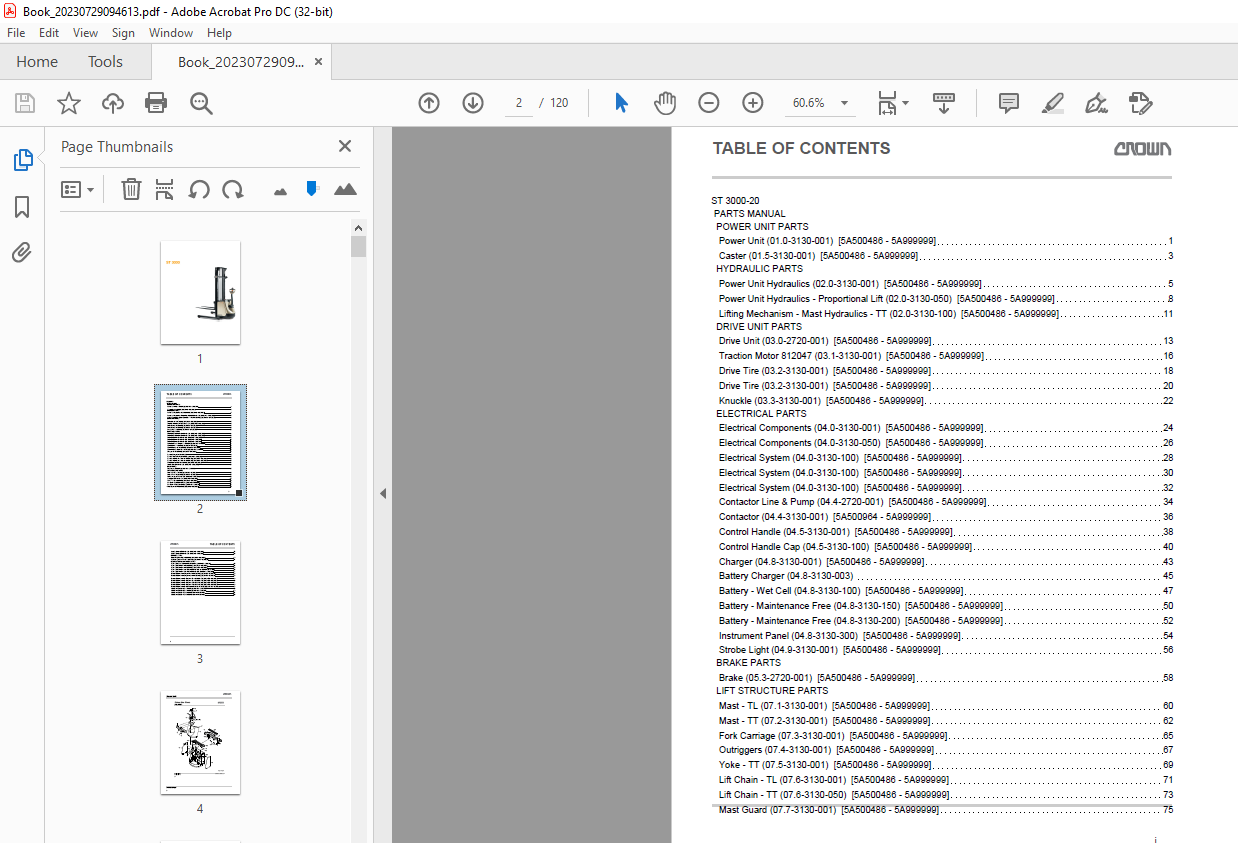Upload file to cloud icon
The height and width of the screenshot is (843, 1238).
[x=113, y=103]
